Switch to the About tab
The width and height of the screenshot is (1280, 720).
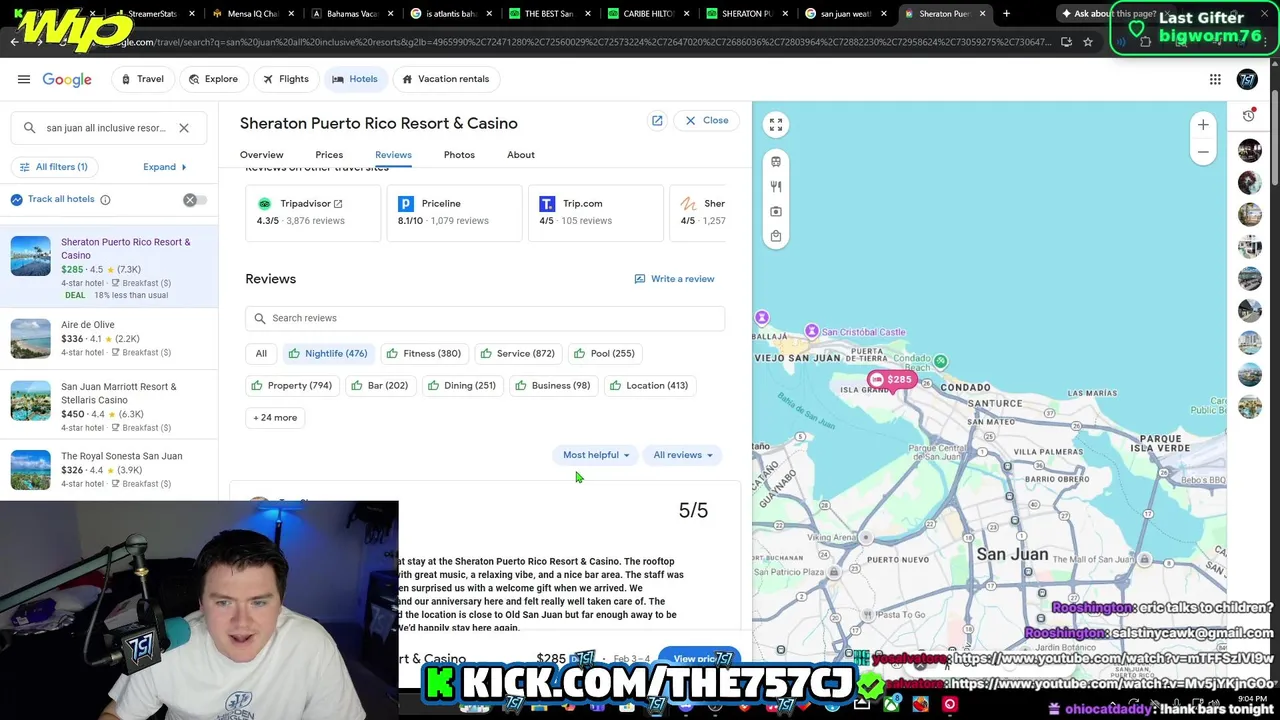[x=520, y=155]
